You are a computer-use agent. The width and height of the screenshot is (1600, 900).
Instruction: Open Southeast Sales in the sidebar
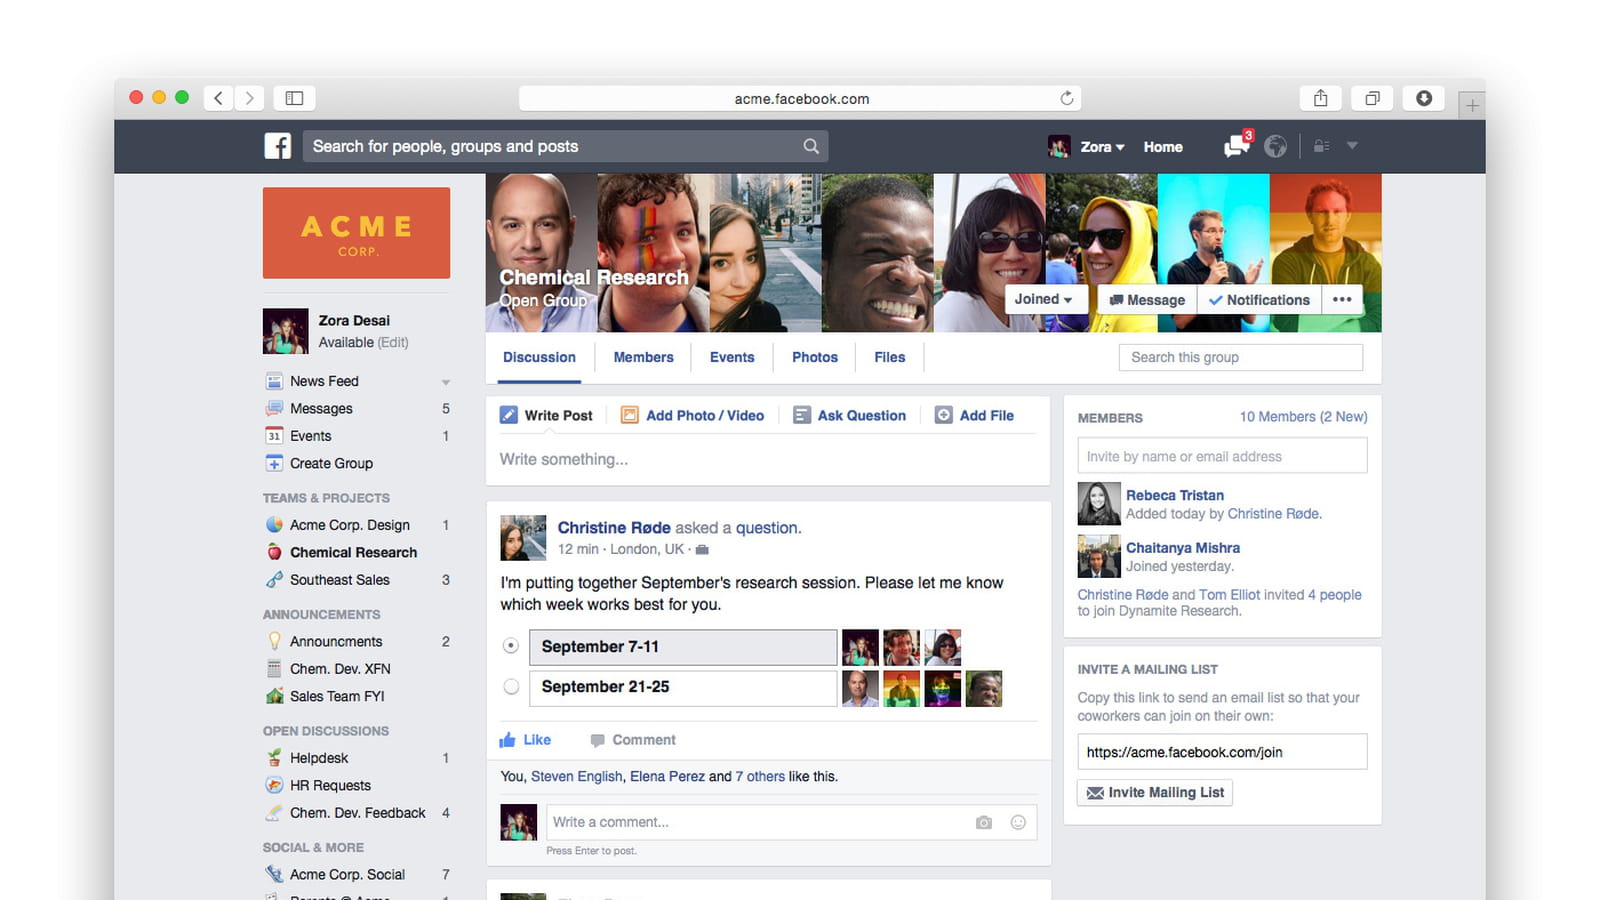(x=339, y=580)
